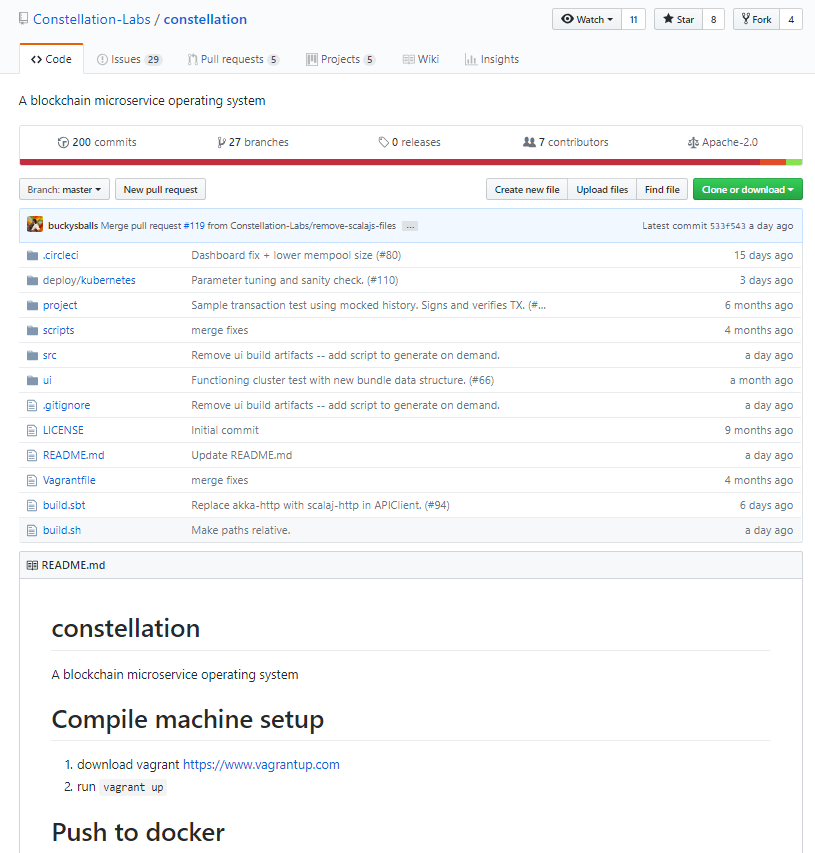Open the Branch: master dropdown
This screenshot has width=815, height=853.
(x=64, y=189)
